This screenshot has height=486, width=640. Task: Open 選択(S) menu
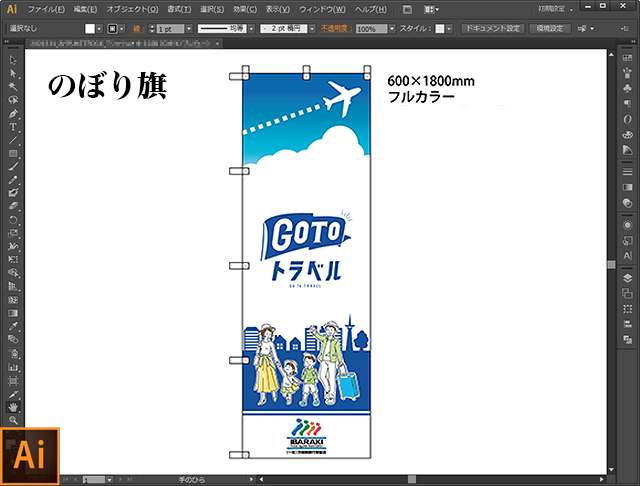click(212, 9)
